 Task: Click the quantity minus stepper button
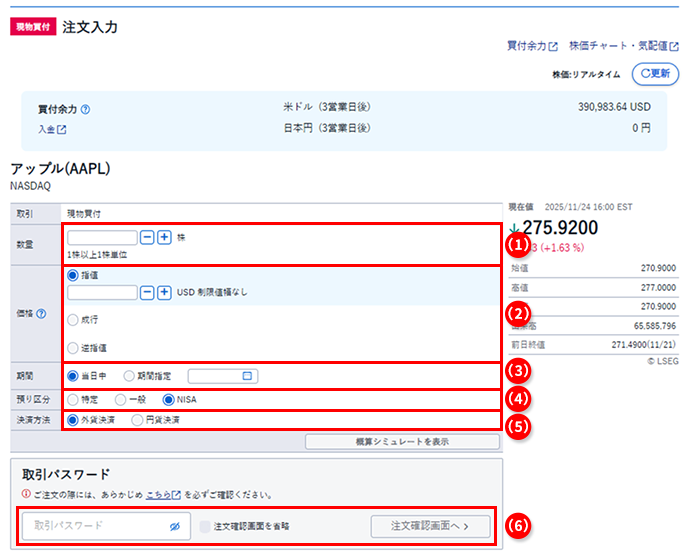pos(147,237)
